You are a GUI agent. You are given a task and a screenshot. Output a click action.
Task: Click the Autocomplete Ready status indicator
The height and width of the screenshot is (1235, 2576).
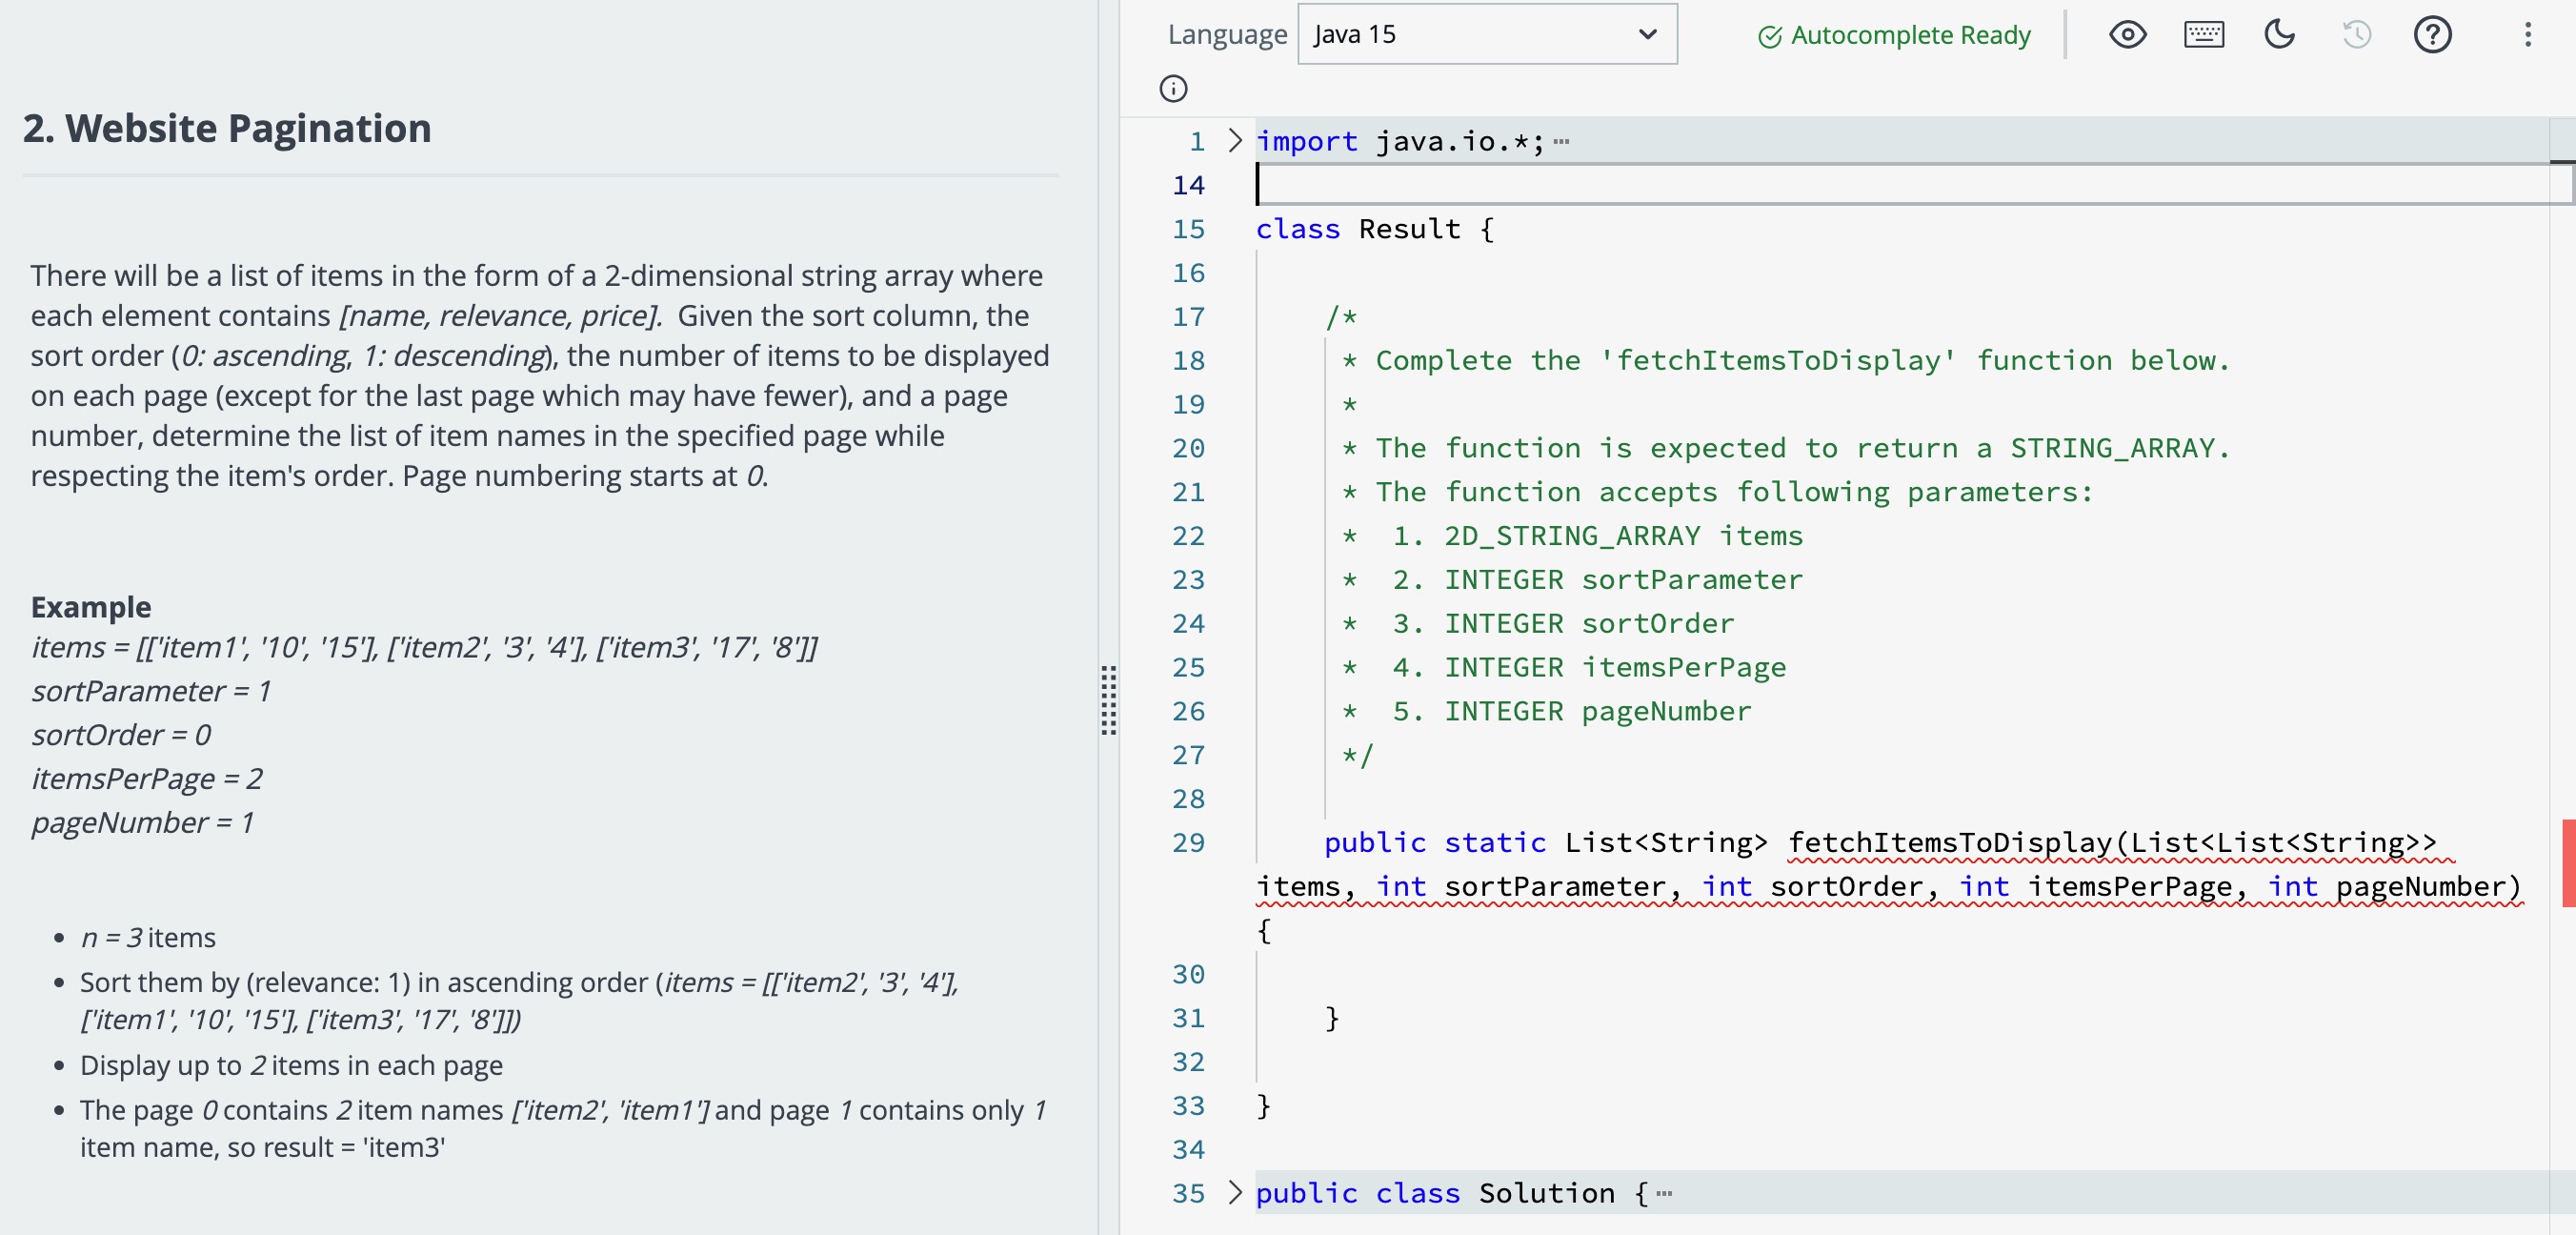pyautogui.click(x=1894, y=35)
